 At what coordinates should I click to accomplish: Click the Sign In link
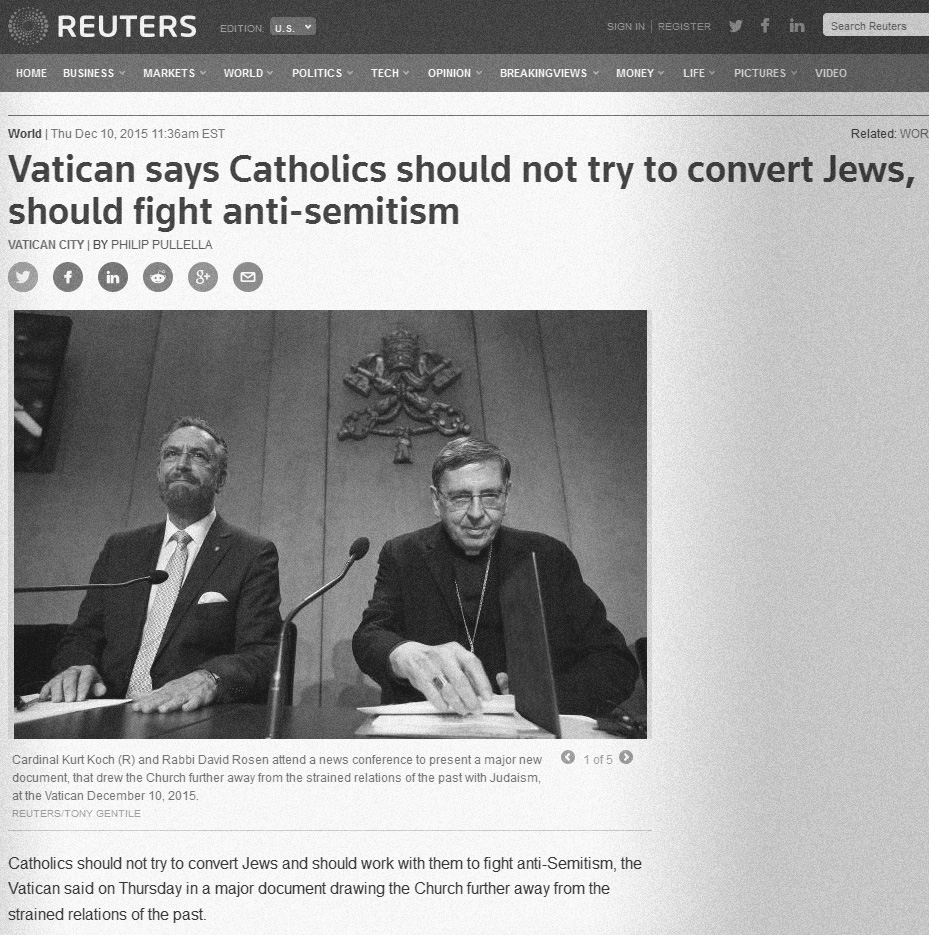click(x=625, y=26)
